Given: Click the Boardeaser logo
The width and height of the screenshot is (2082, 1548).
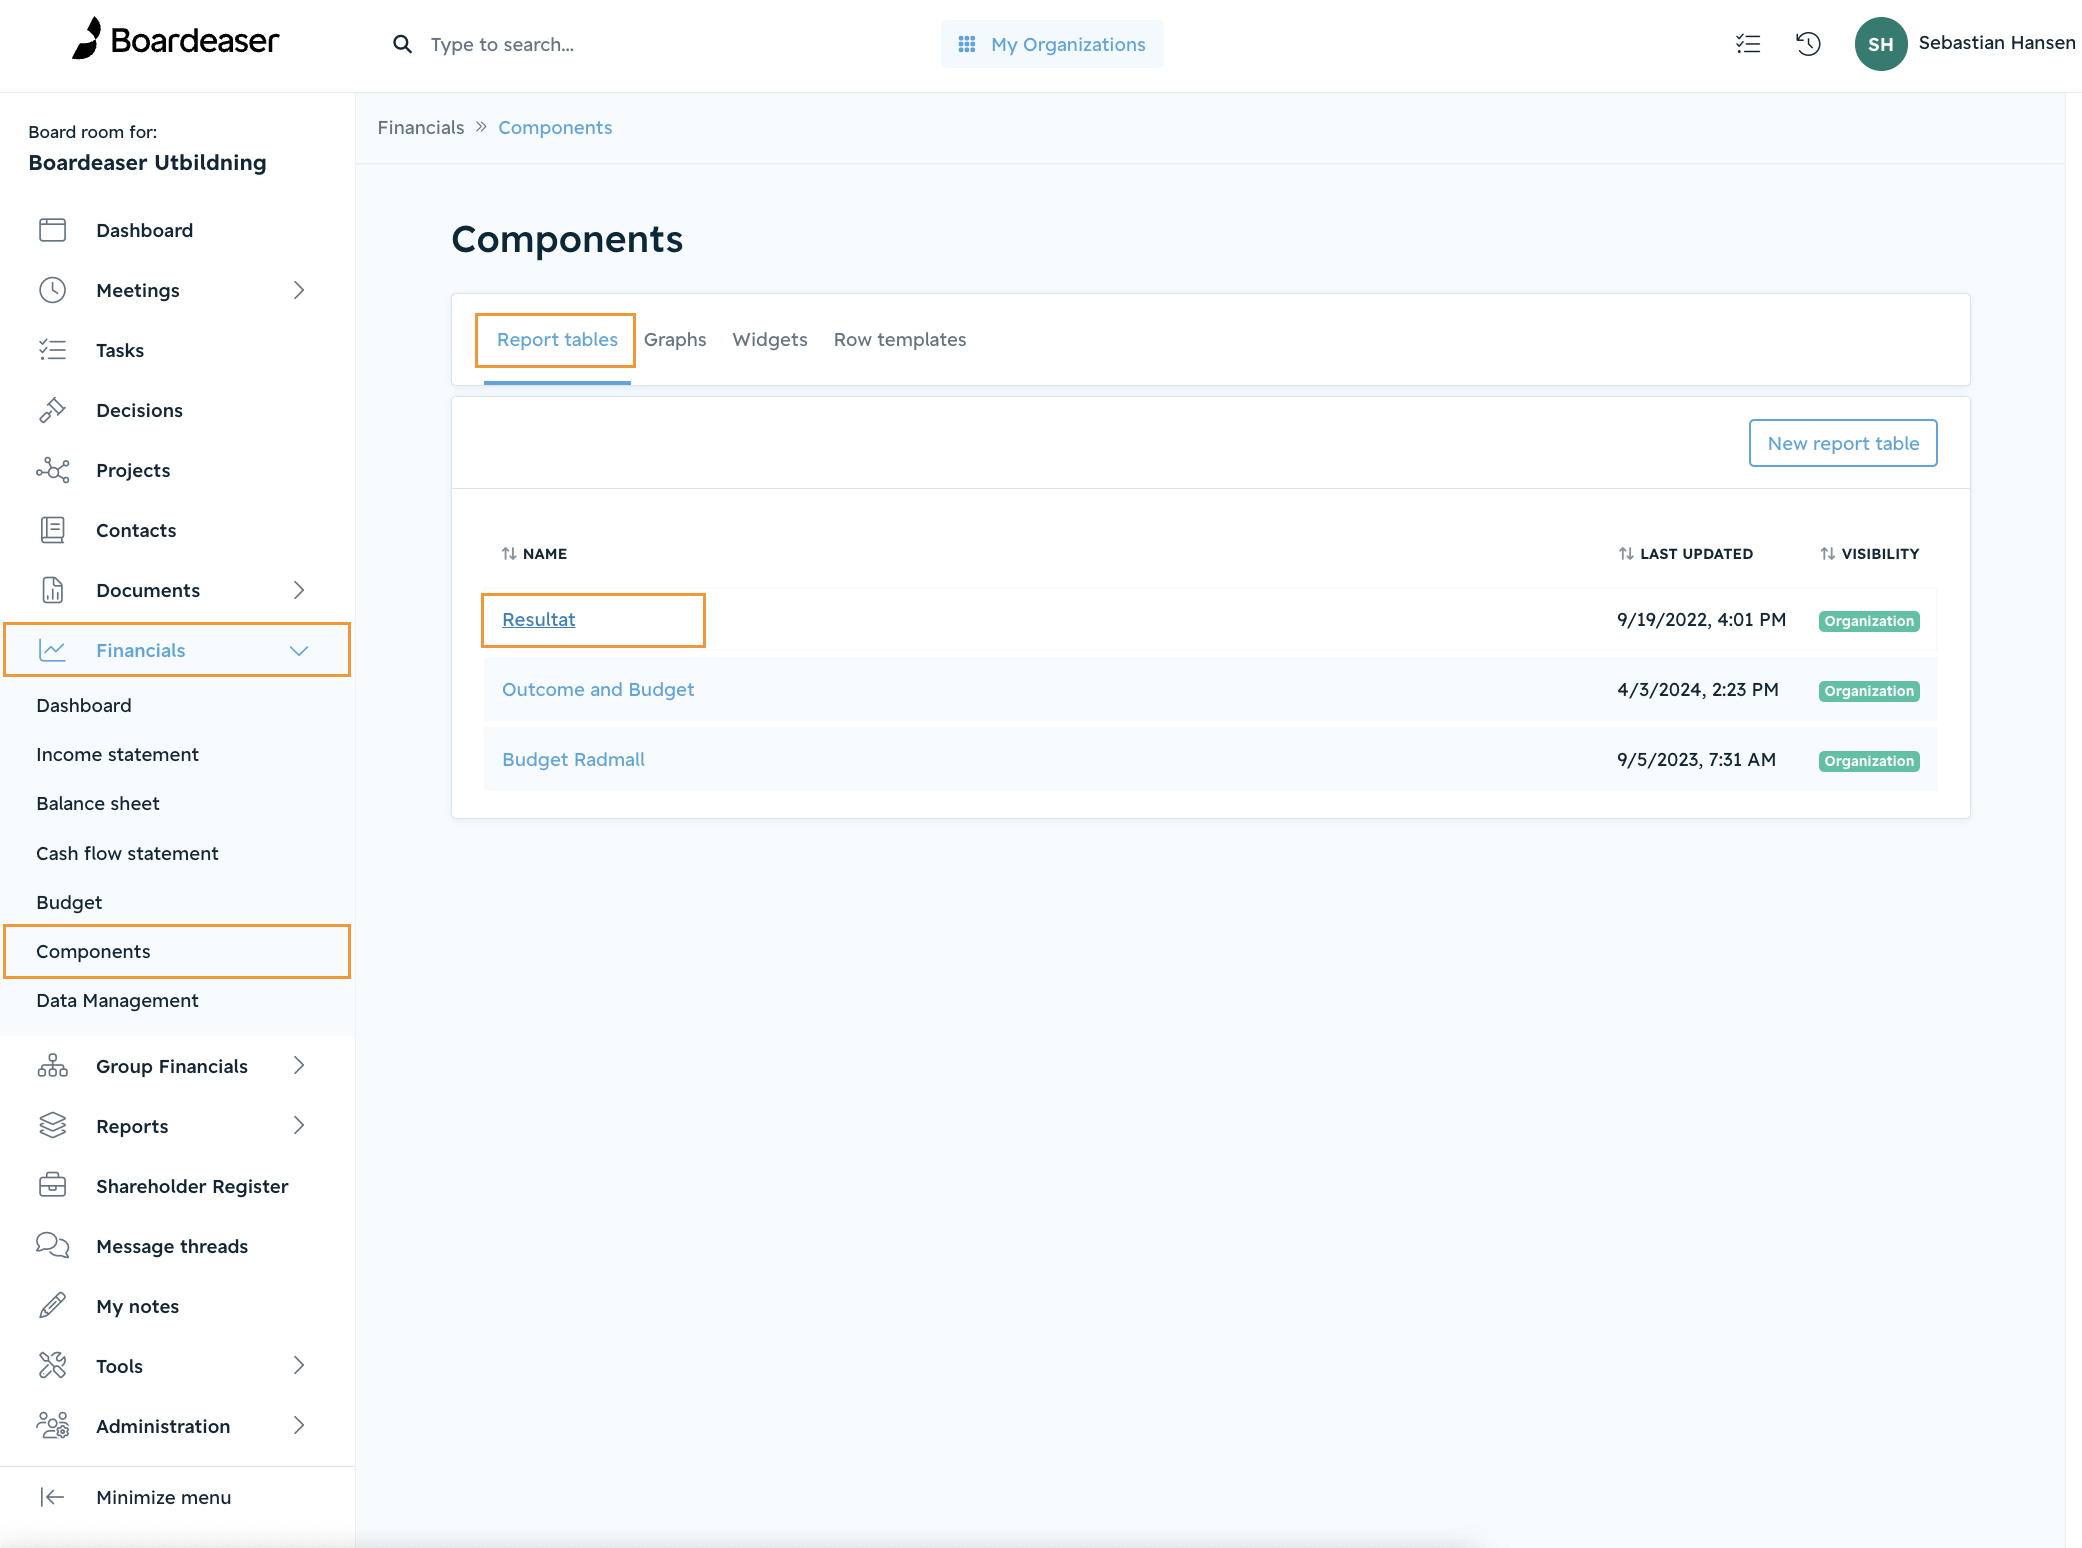Looking at the screenshot, I should (176, 40).
